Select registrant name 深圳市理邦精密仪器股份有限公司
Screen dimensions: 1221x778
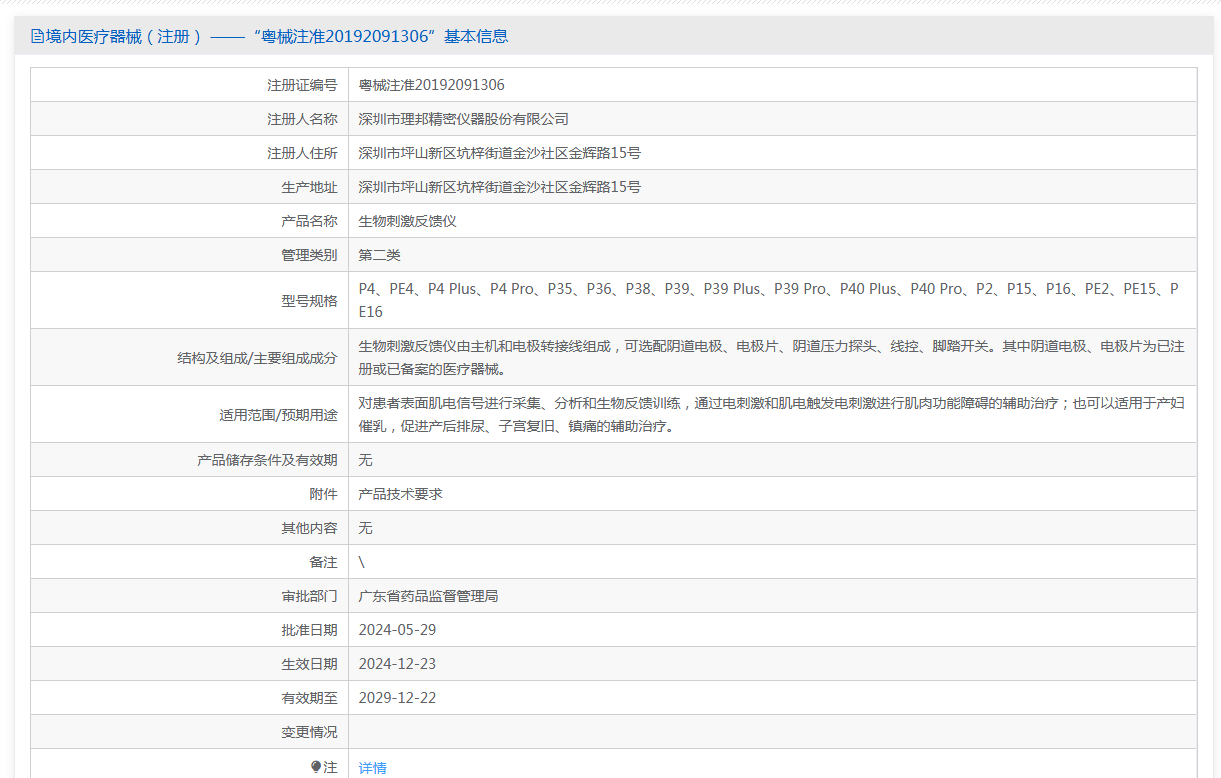(463, 119)
